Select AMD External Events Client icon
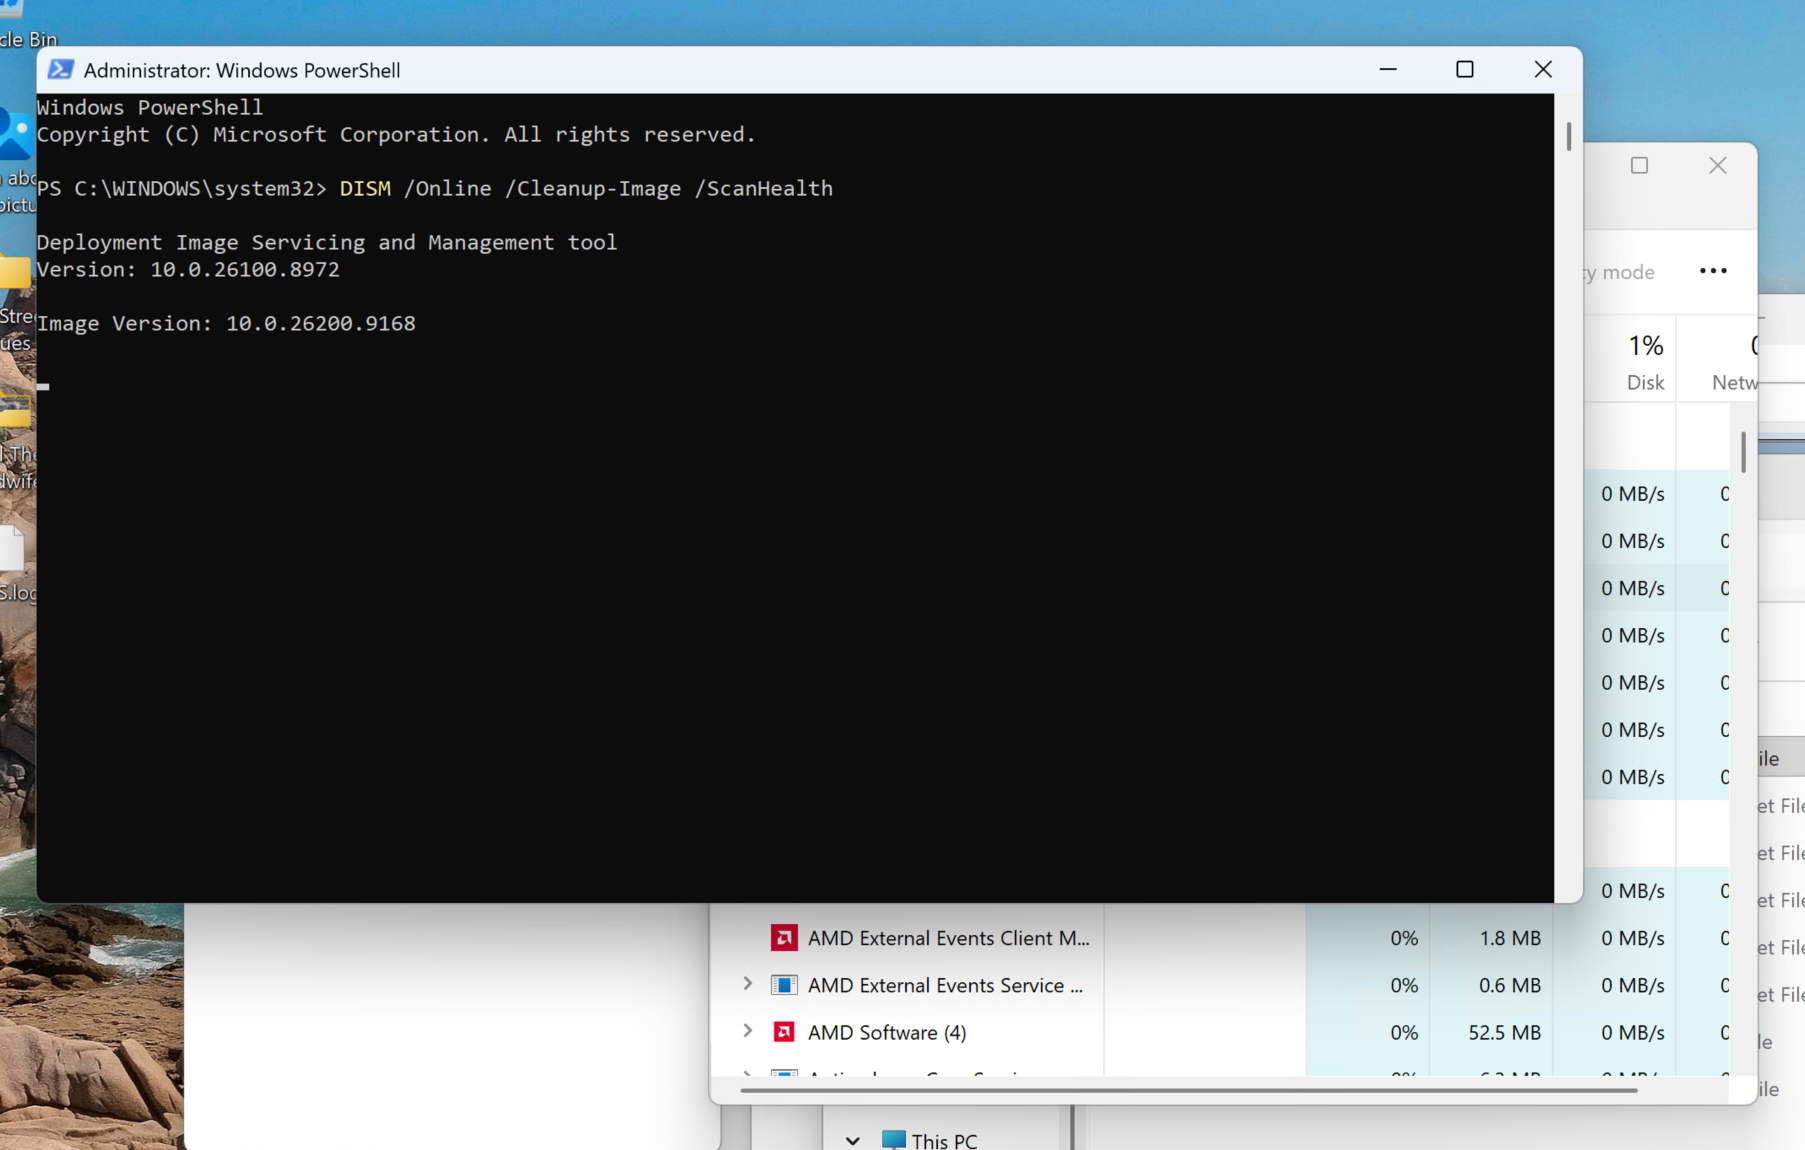The image size is (1805, 1150). point(784,938)
